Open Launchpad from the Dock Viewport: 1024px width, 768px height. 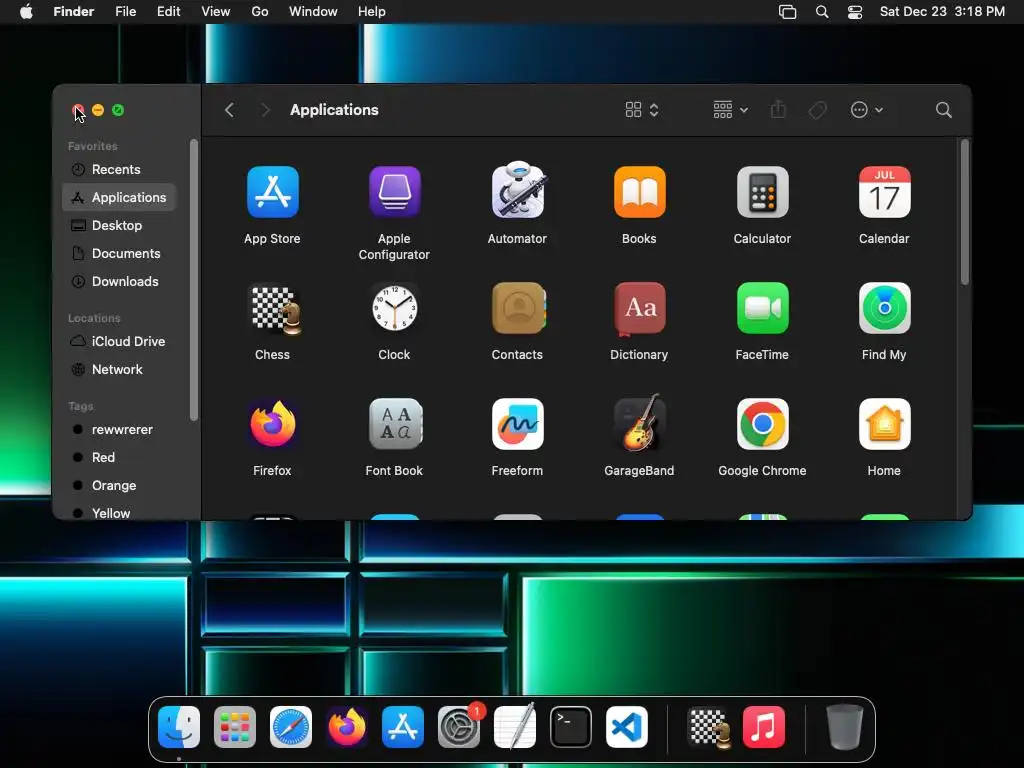point(235,727)
